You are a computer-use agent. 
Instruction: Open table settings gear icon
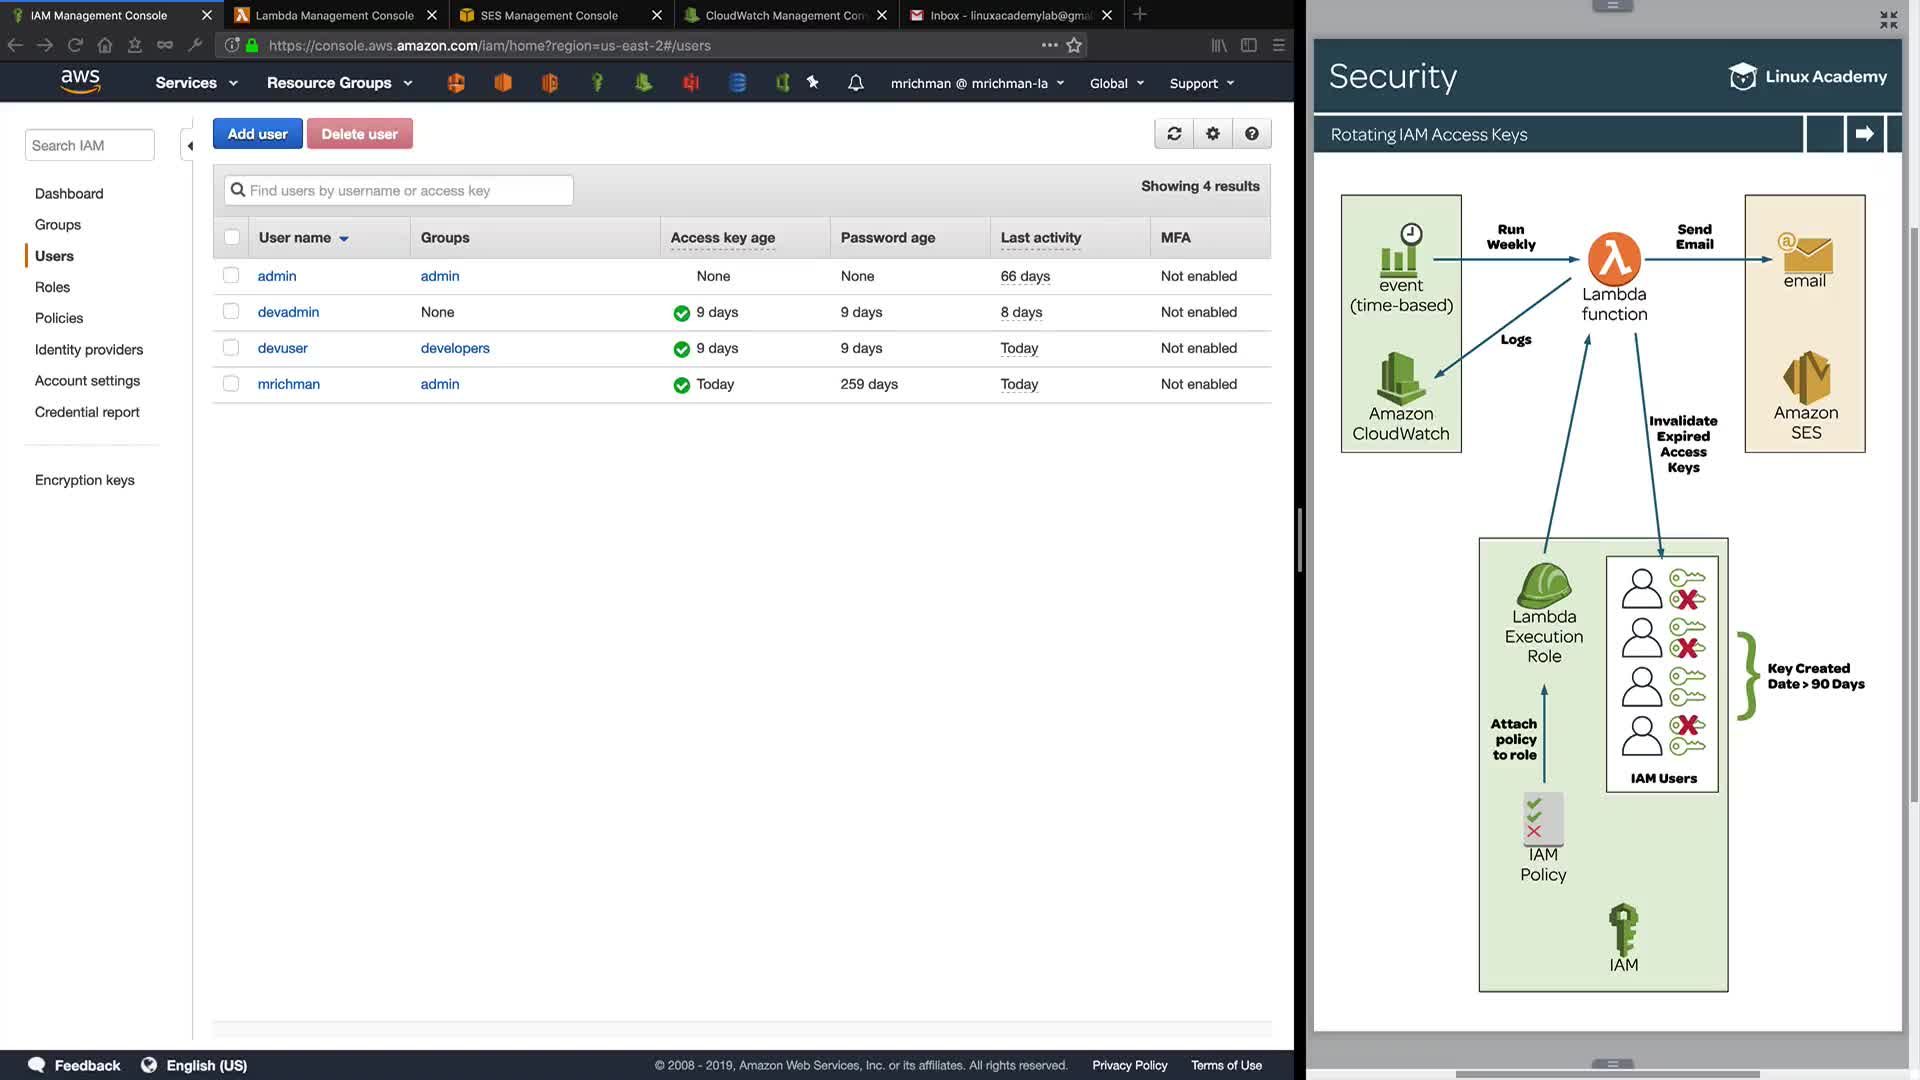coord(1213,134)
